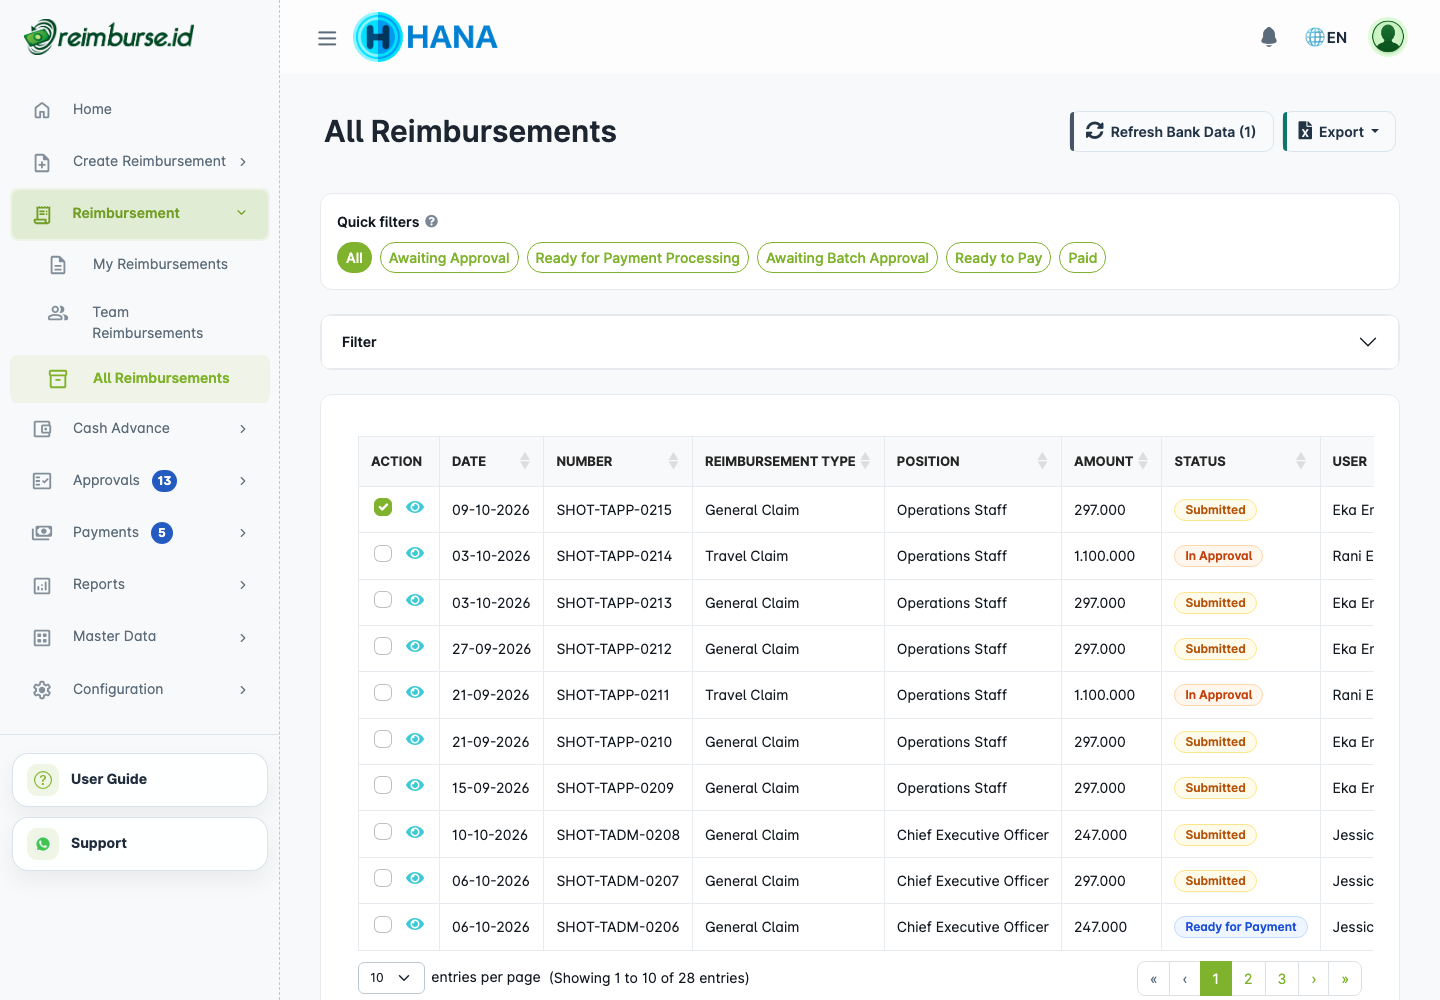Click the Home sidebar icon
This screenshot has width=1440, height=1000.
[x=42, y=110]
